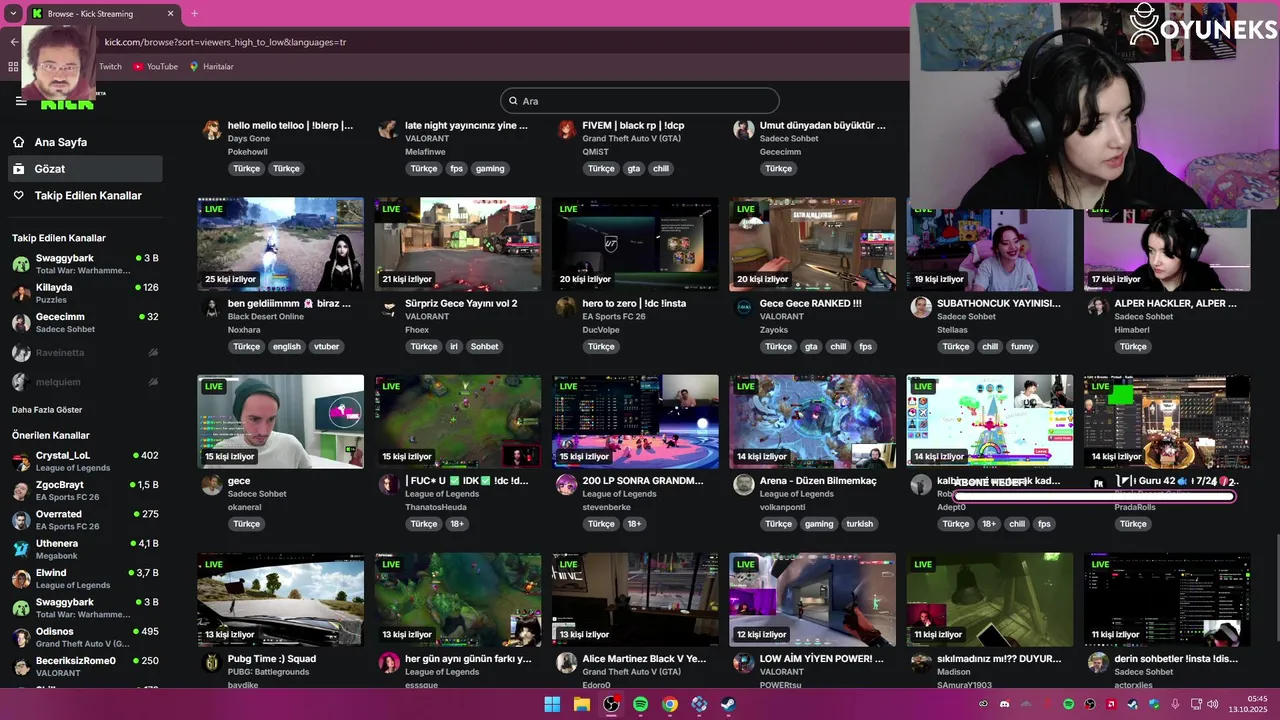Click the gaming tag under Melafinwe
1280x720 pixels.
(490, 169)
